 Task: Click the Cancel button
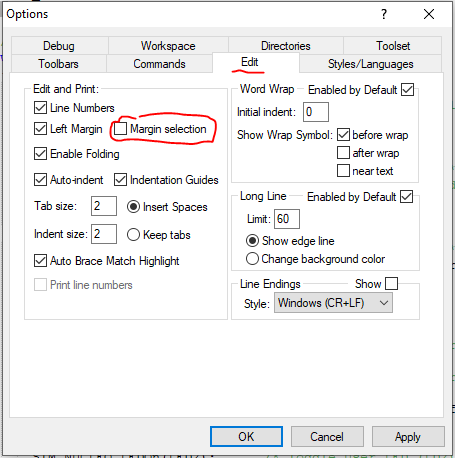point(327,437)
